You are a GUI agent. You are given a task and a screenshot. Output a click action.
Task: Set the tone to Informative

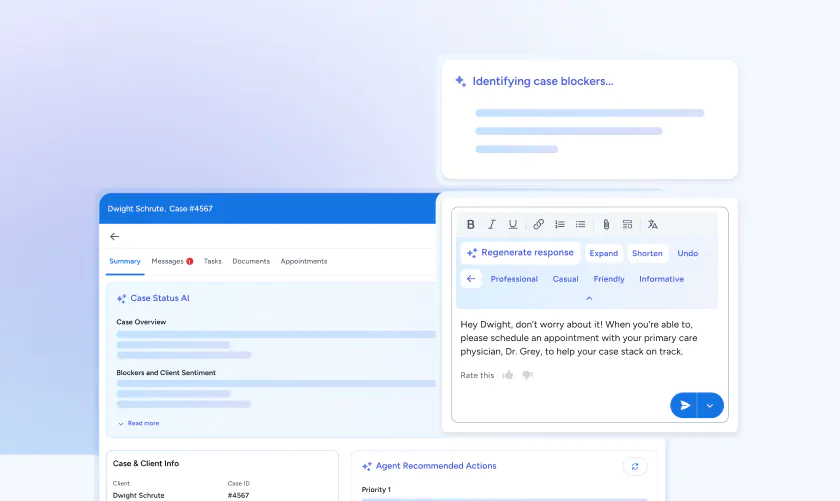click(661, 279)
